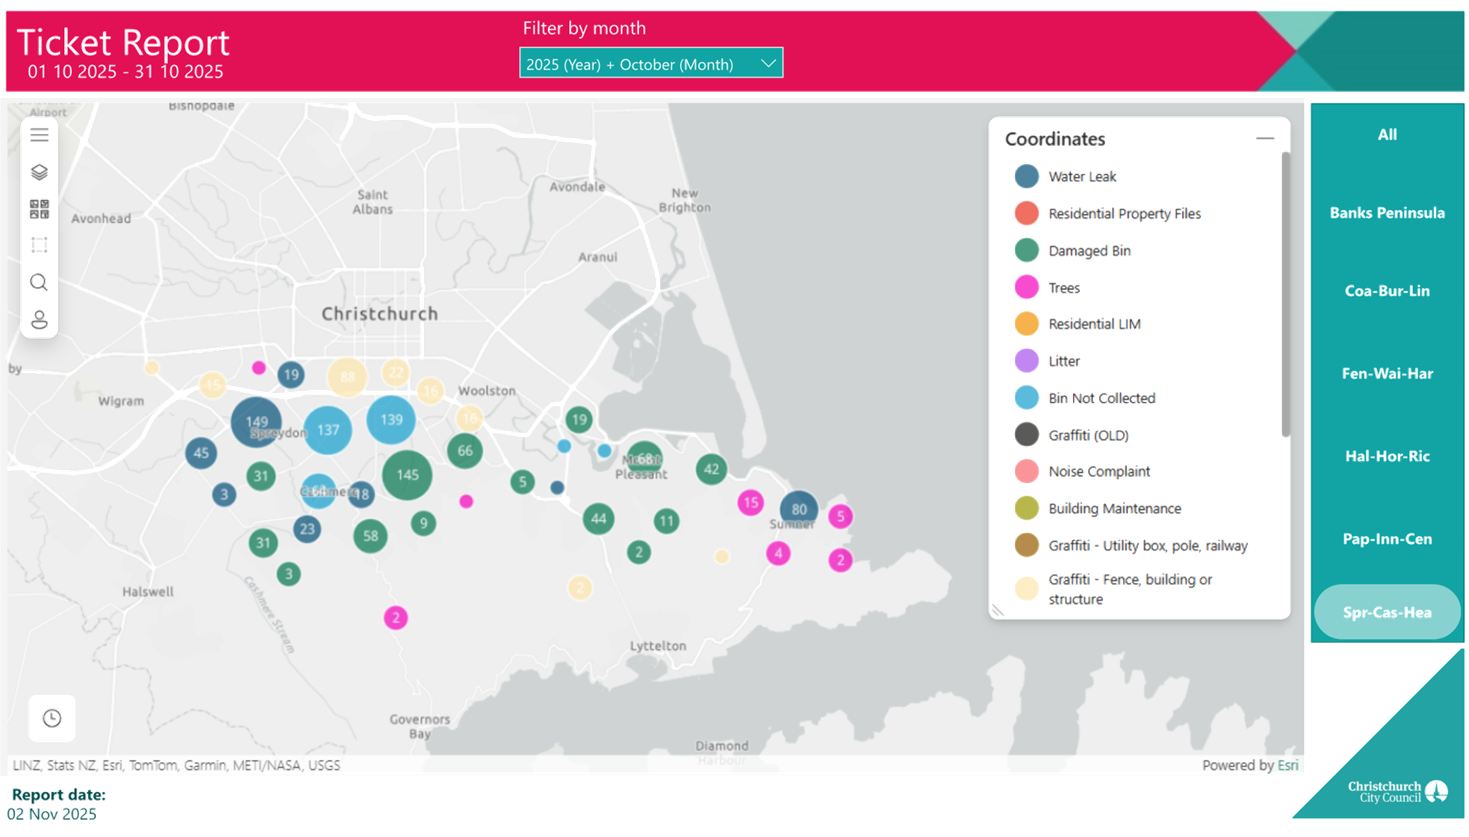Click the map search magnifier icon
1469x837 pixels.
(x=39, y=283)
